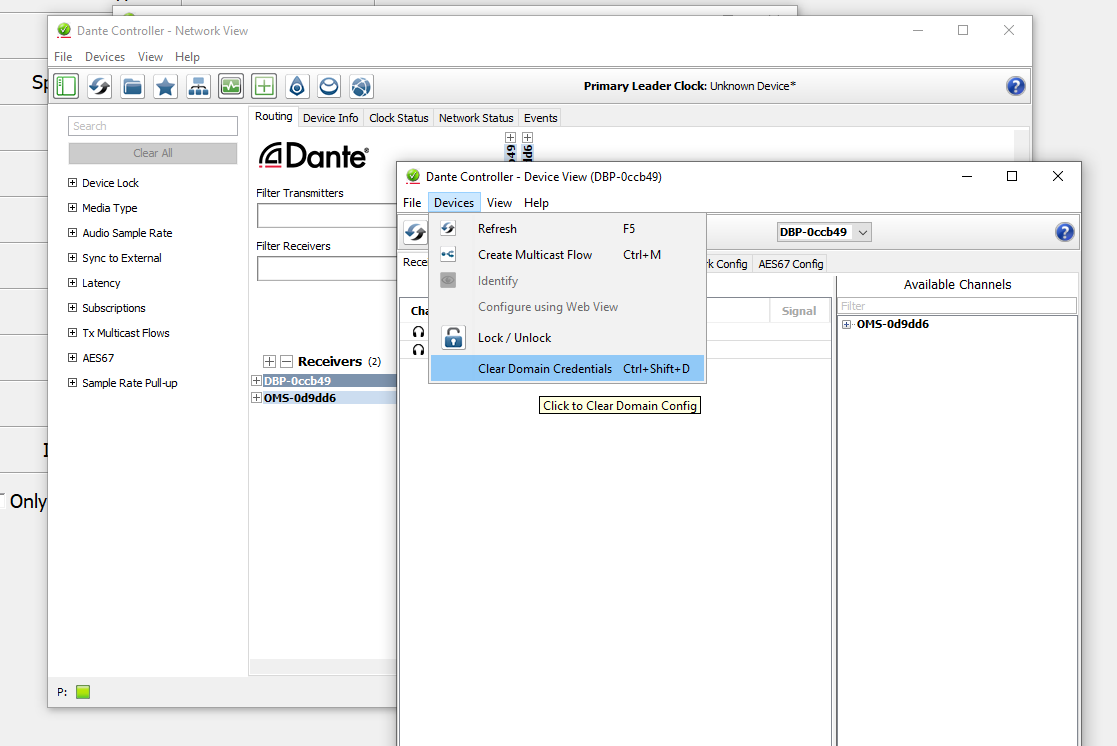1117x746 pixels.
Task: Expand OMS-0d9dd6 in Available Channels
Action: [847, 324]
